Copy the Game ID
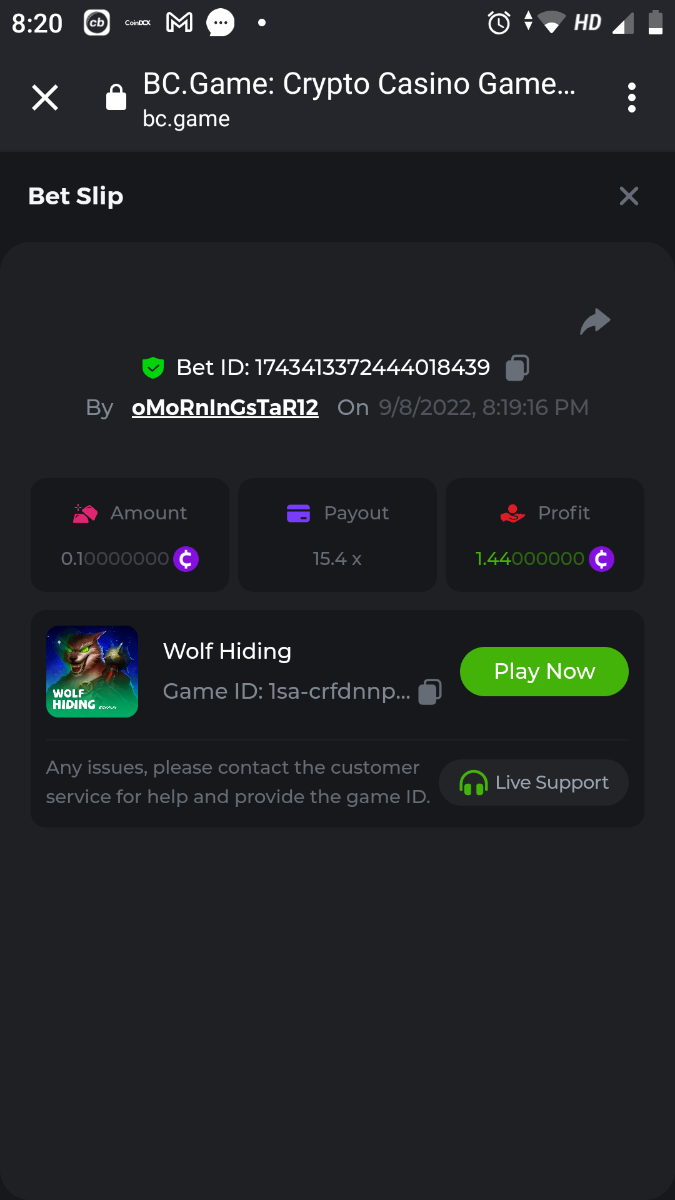Image resolution: width=675 pixels, height=1200 pixels. click(x=430, y=691)
